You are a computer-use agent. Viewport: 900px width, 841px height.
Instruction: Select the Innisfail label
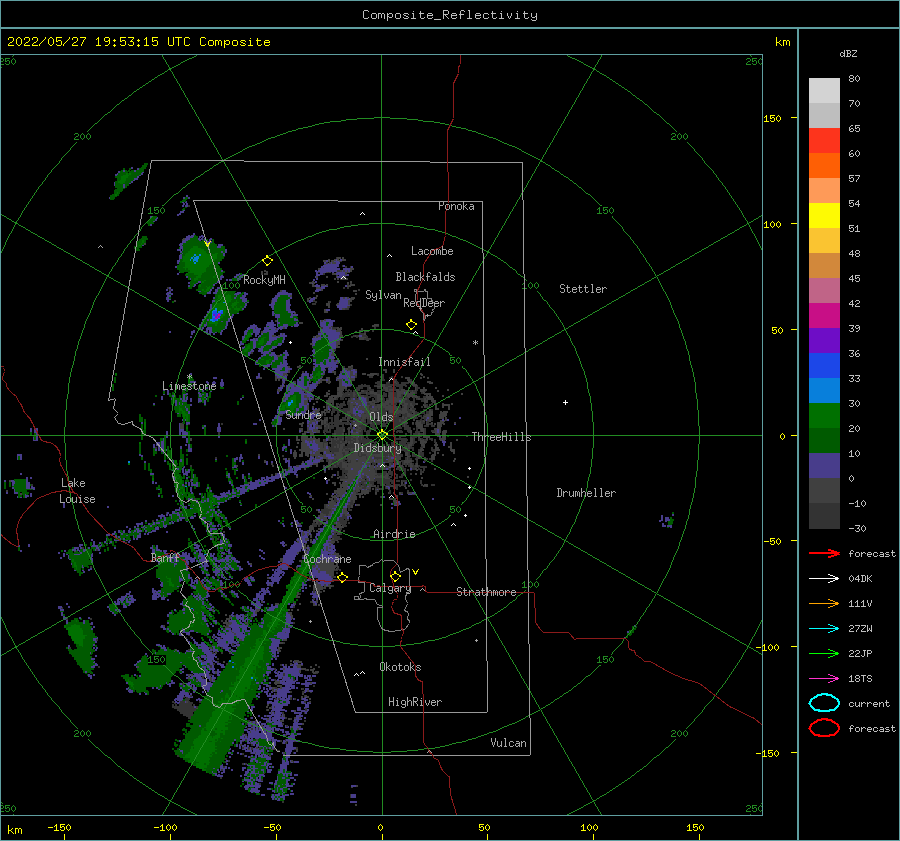pos(404,362)
